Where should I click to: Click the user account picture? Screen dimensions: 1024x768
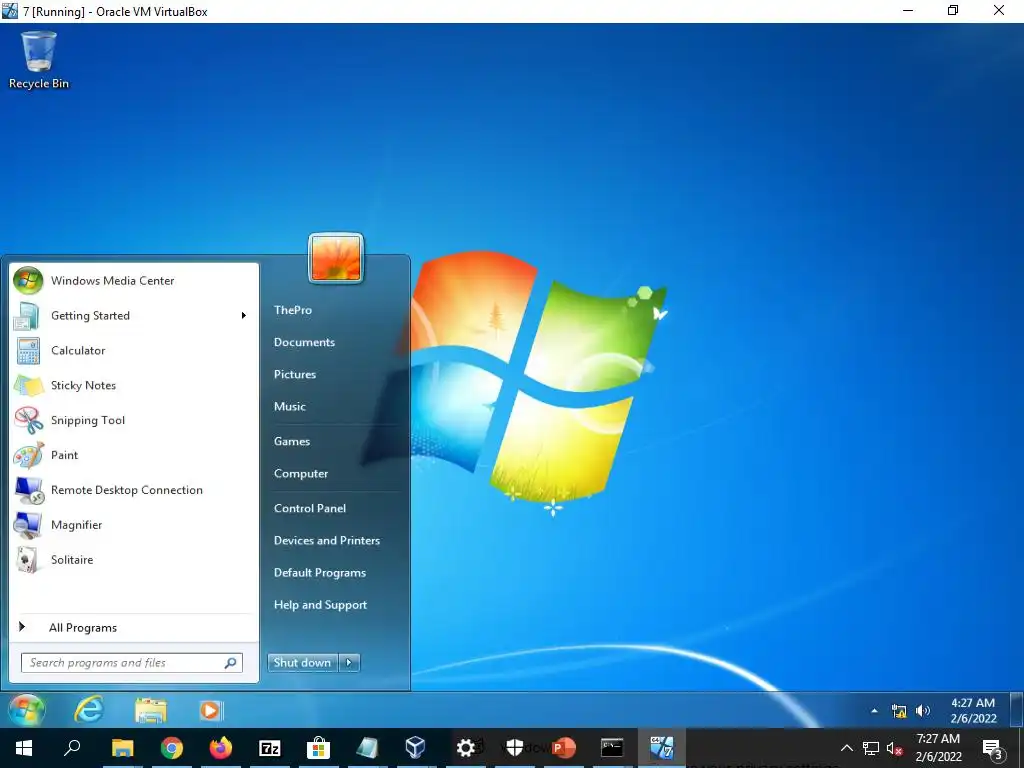[x=336, y=259]
